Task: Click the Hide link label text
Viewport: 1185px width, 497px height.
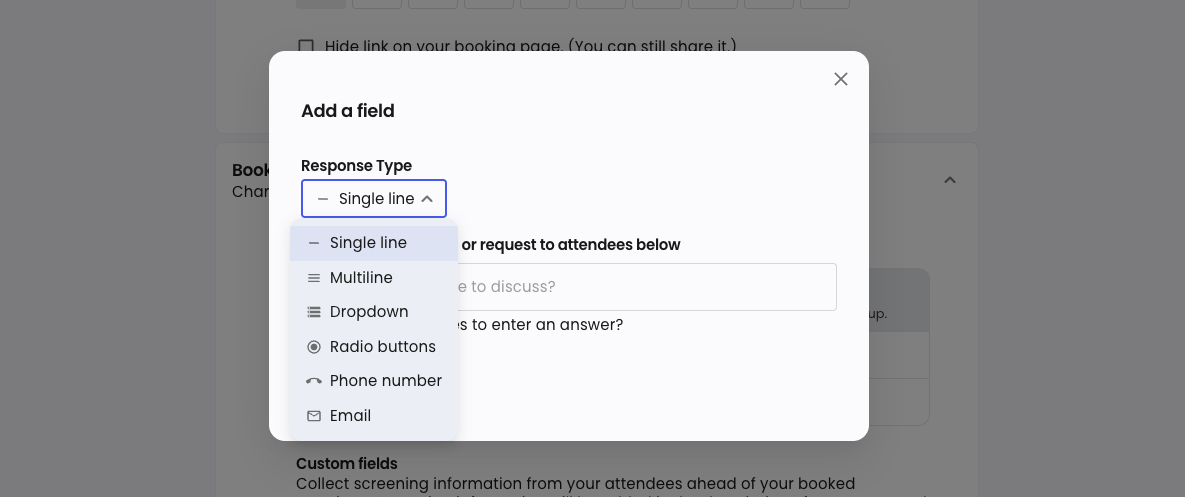Action: (530, 46)
